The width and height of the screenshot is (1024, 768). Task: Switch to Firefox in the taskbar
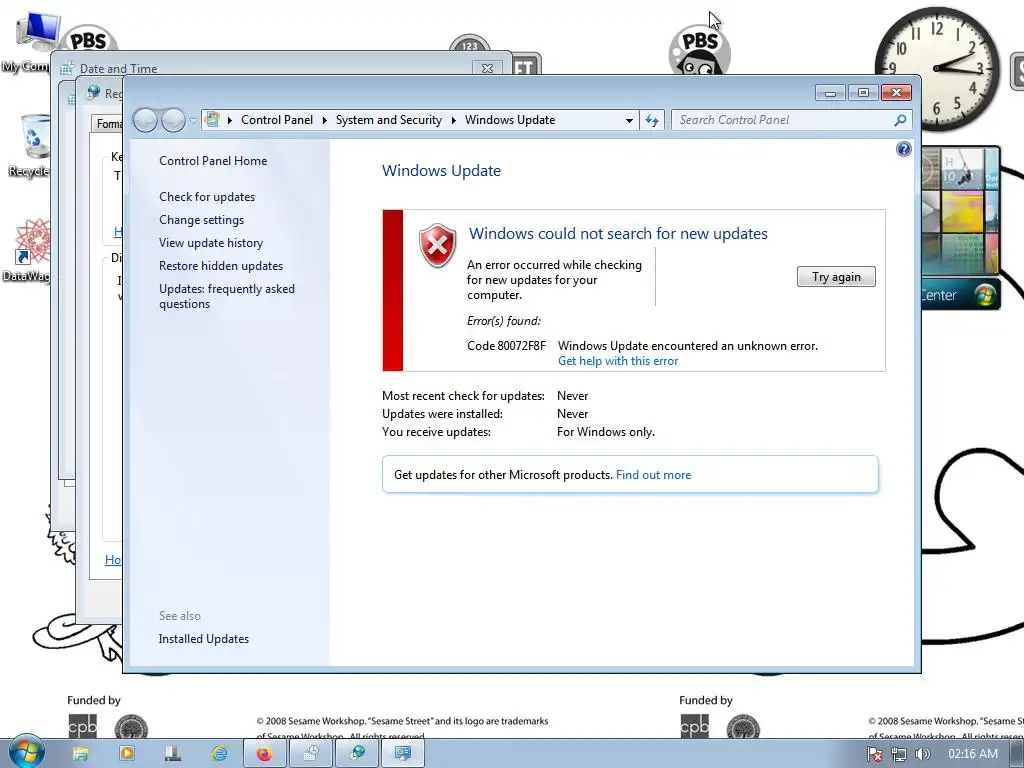click(x=264, y=754)
